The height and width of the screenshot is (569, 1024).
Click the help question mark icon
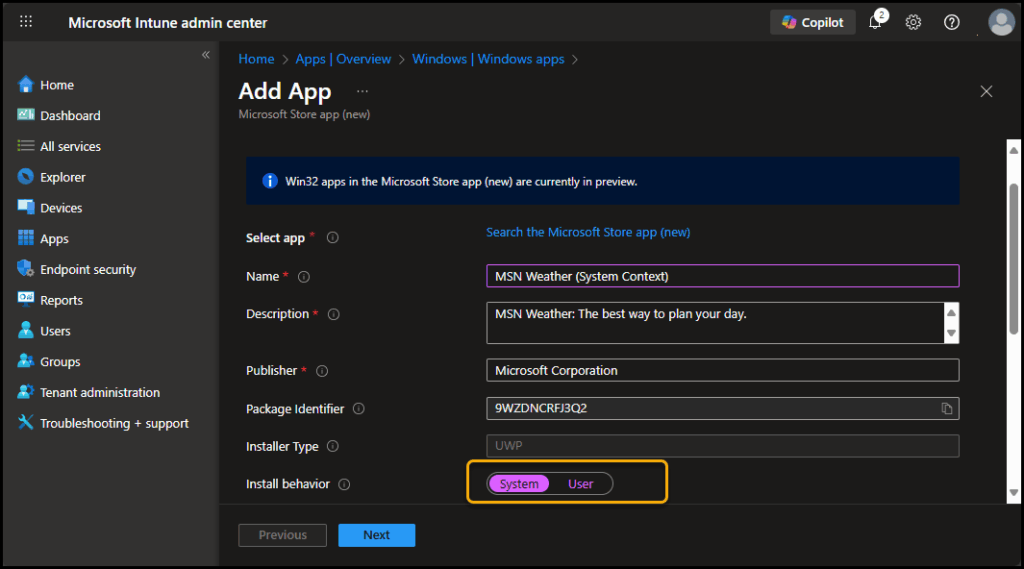pos(952,23)
